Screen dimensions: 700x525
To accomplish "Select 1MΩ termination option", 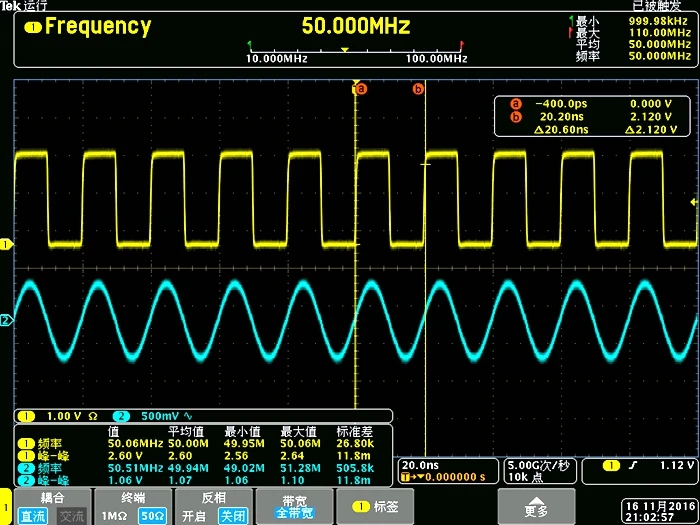I will [114, 516].
